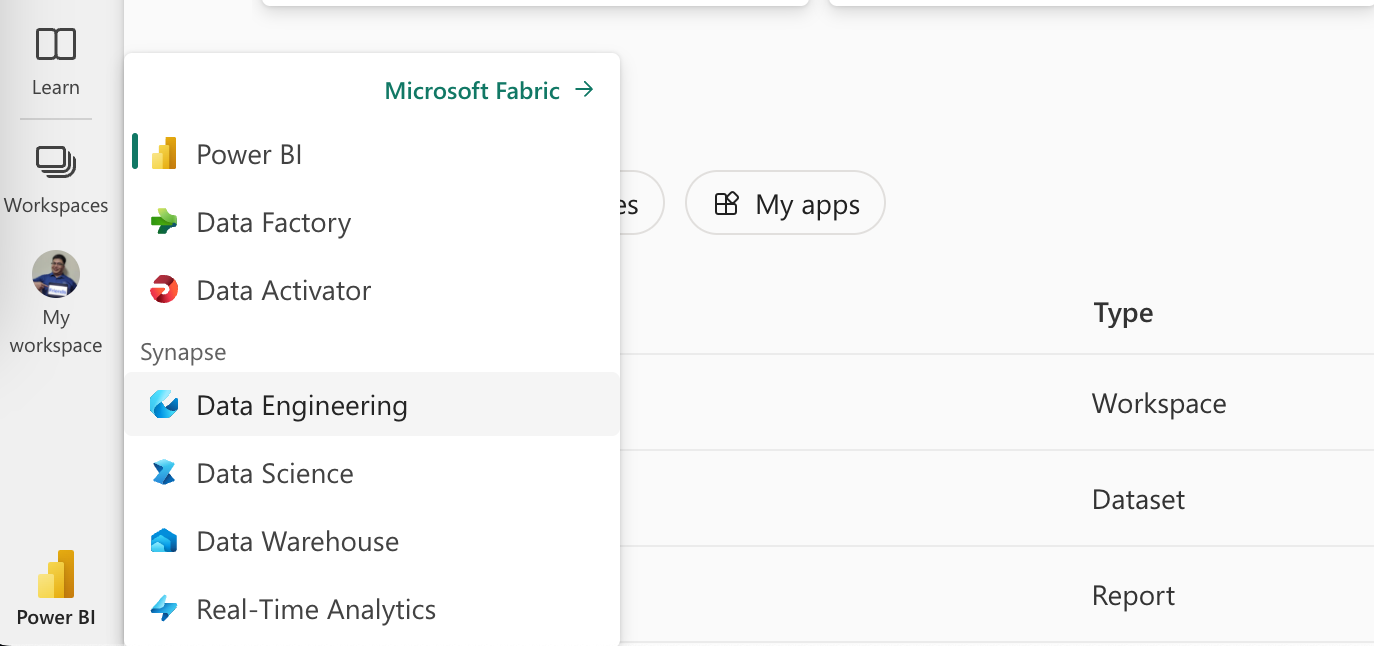Click the Data Engineering blue icon

[164, 405]
